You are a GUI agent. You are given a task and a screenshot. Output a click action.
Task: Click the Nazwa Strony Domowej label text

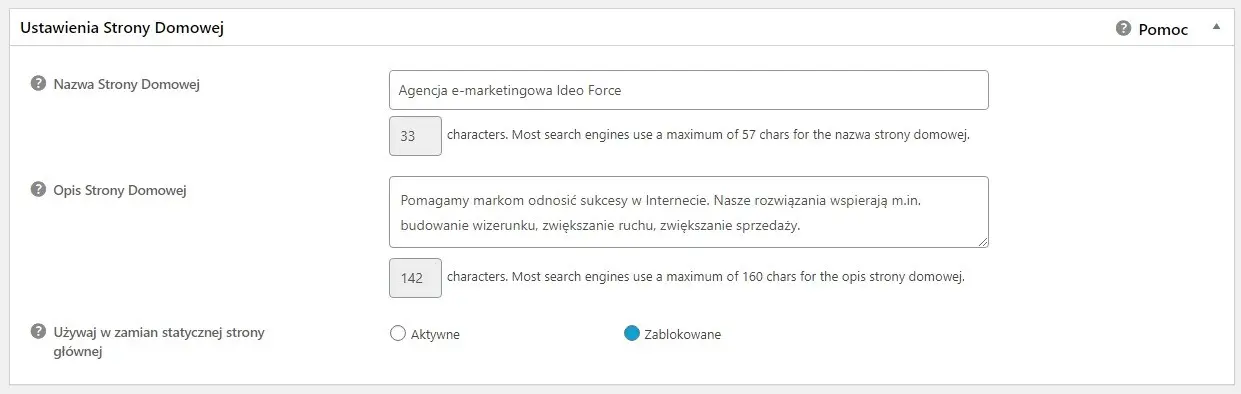(127, 85)
